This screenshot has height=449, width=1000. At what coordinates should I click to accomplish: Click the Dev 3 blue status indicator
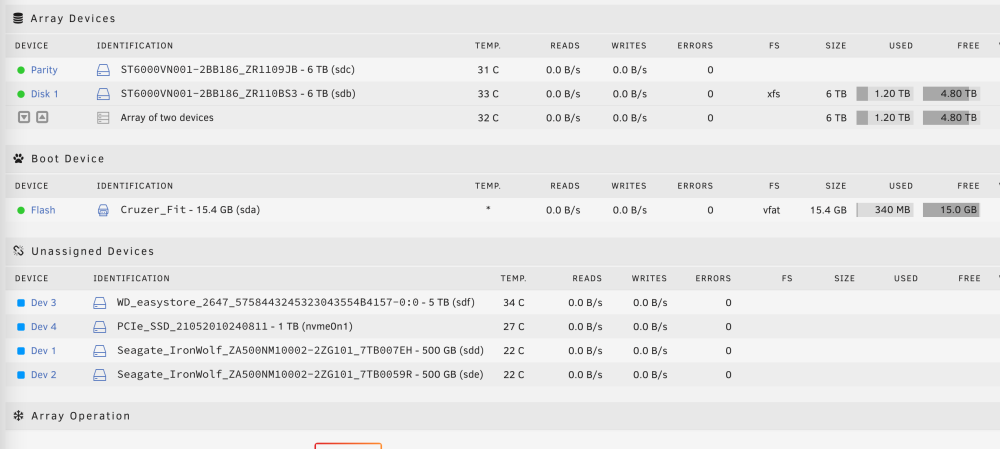click(x=21, y=303)
